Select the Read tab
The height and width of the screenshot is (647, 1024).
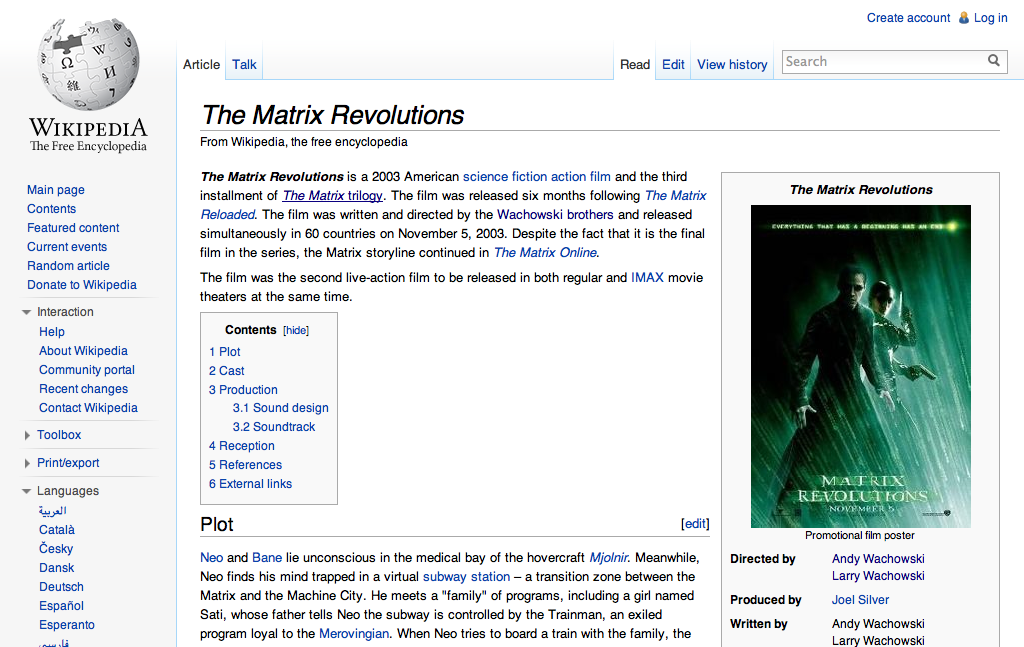point(635,65)
